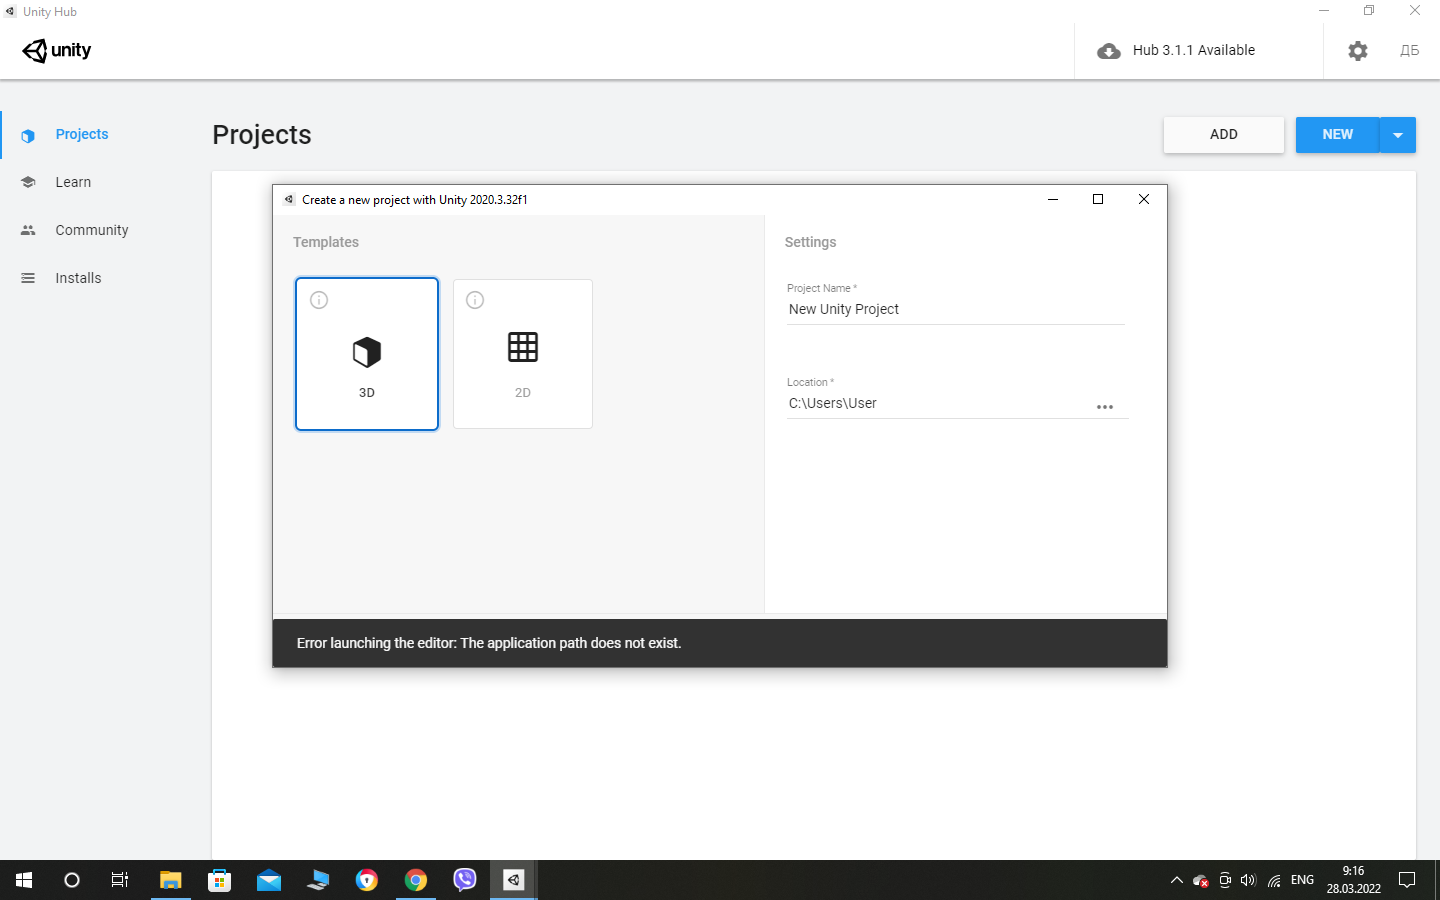Focus the Project Name input field
Viewport: 1440px width, 900px height.
956,310
